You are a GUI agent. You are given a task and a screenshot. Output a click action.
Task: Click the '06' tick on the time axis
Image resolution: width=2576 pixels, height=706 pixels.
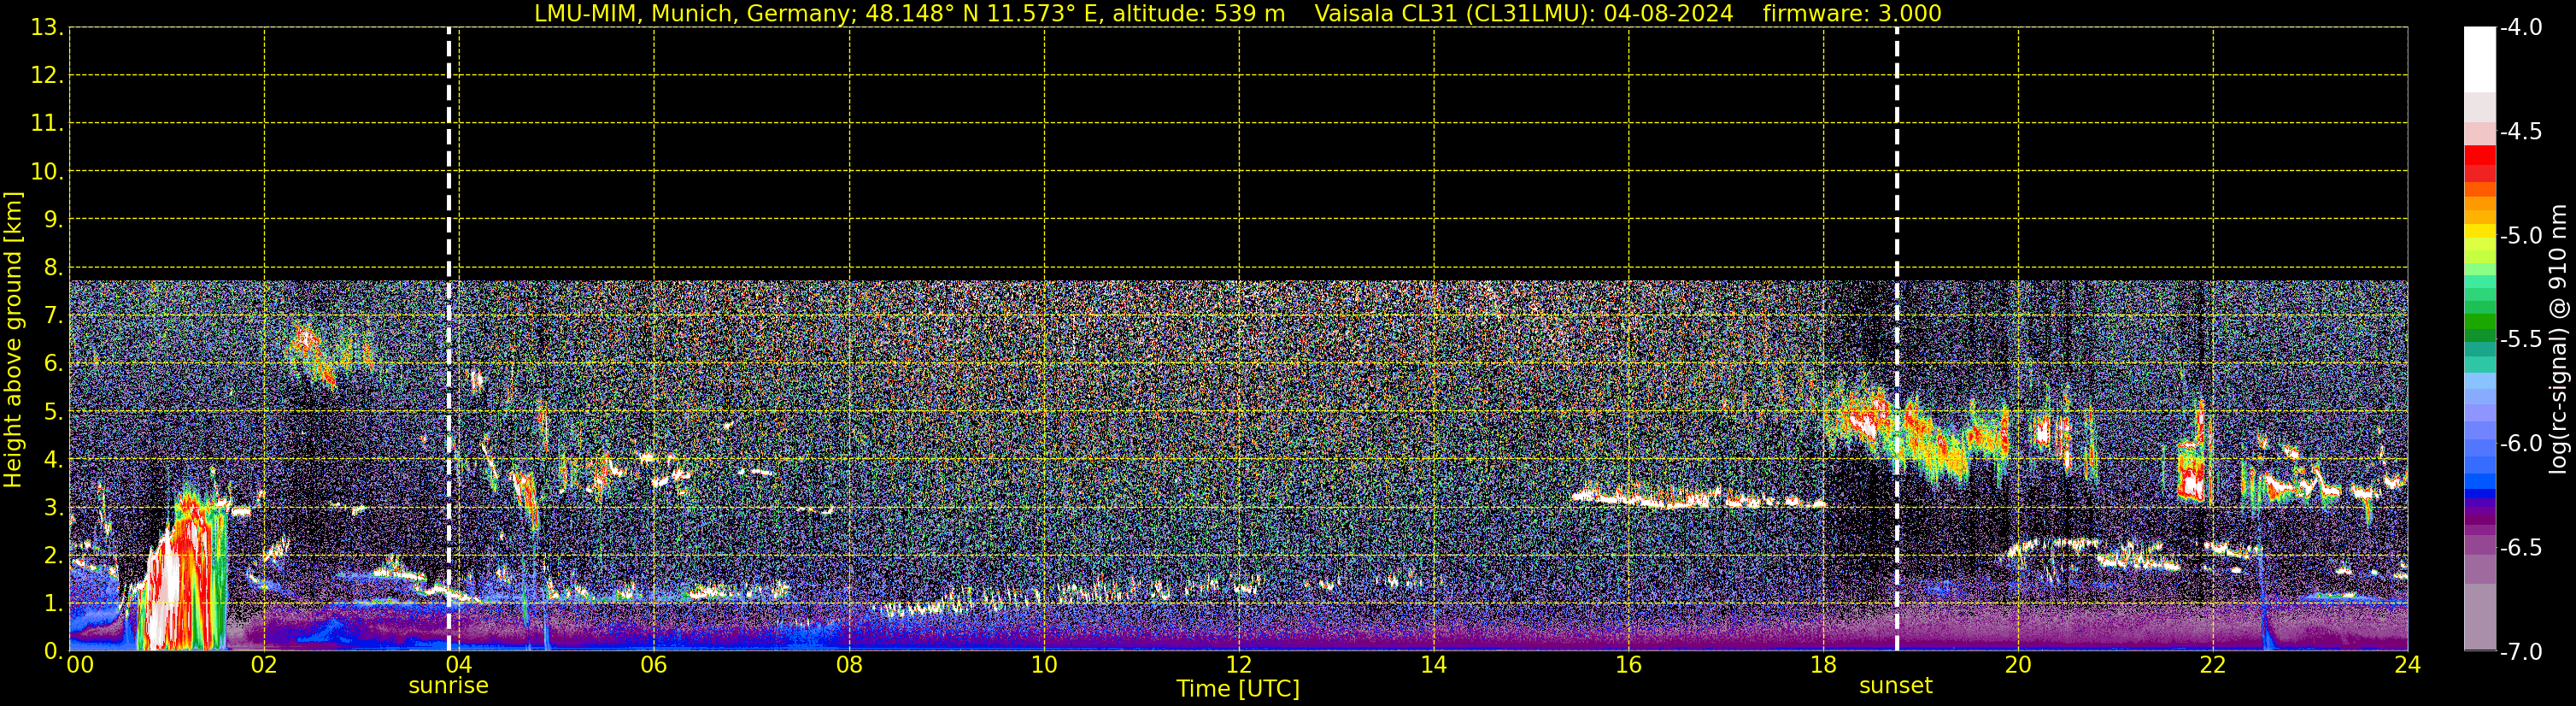point(653,665)
